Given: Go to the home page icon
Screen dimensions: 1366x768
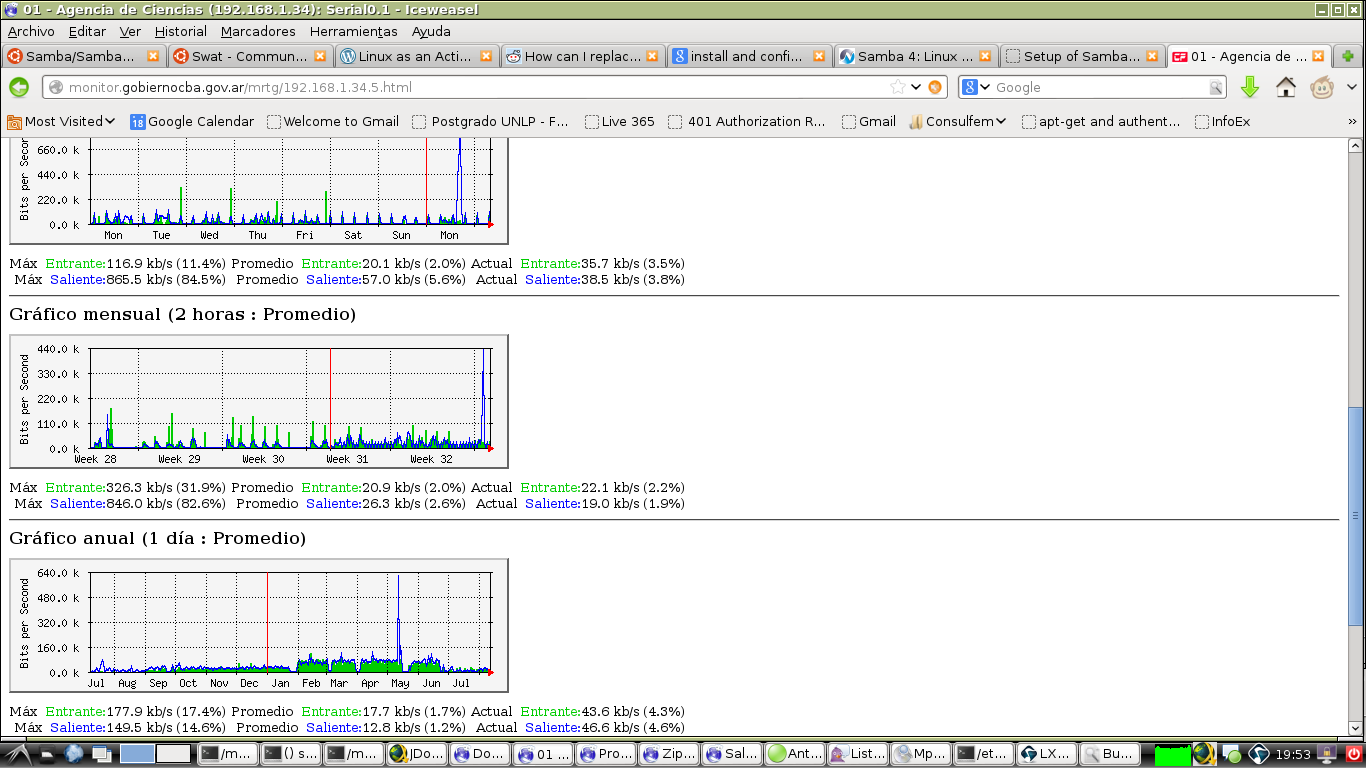Looking at the screenshot, I should point(1286,87).
